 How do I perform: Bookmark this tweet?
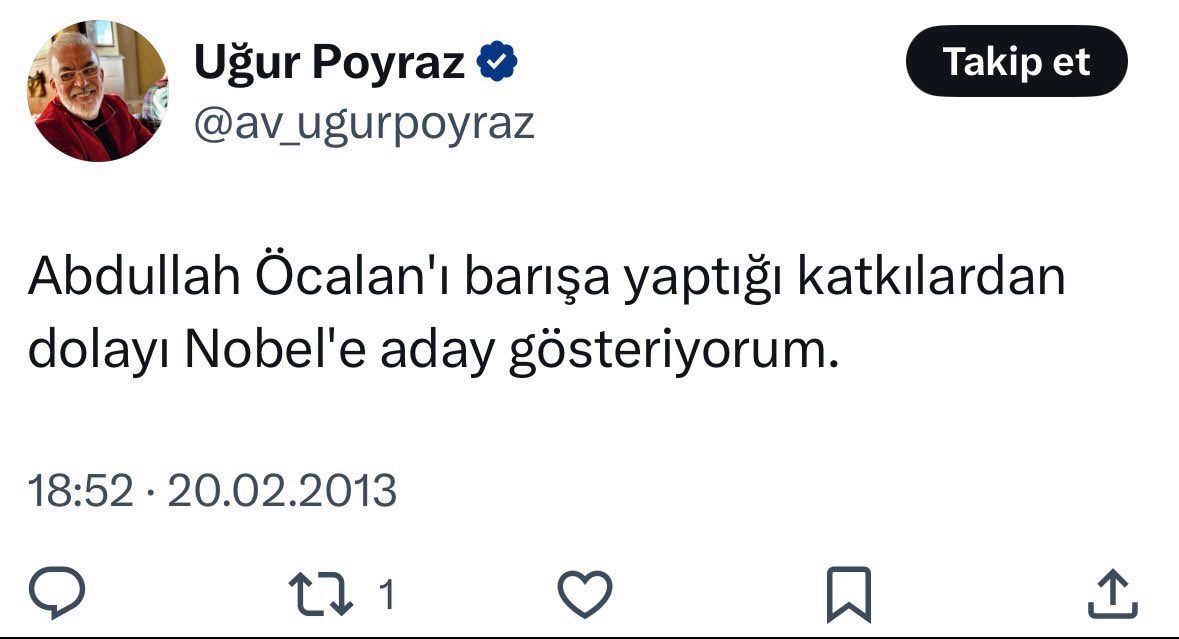point(849,595)
